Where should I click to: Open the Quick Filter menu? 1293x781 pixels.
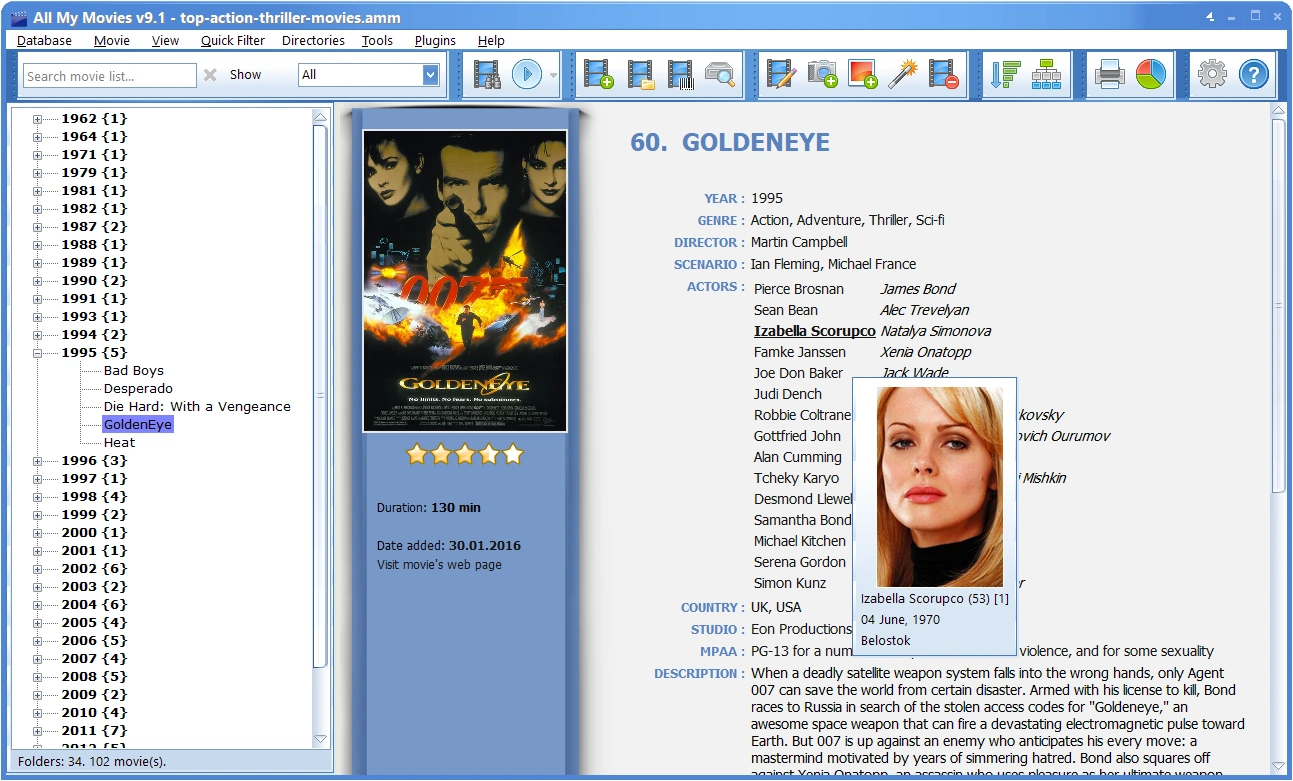tap(233, 41)
